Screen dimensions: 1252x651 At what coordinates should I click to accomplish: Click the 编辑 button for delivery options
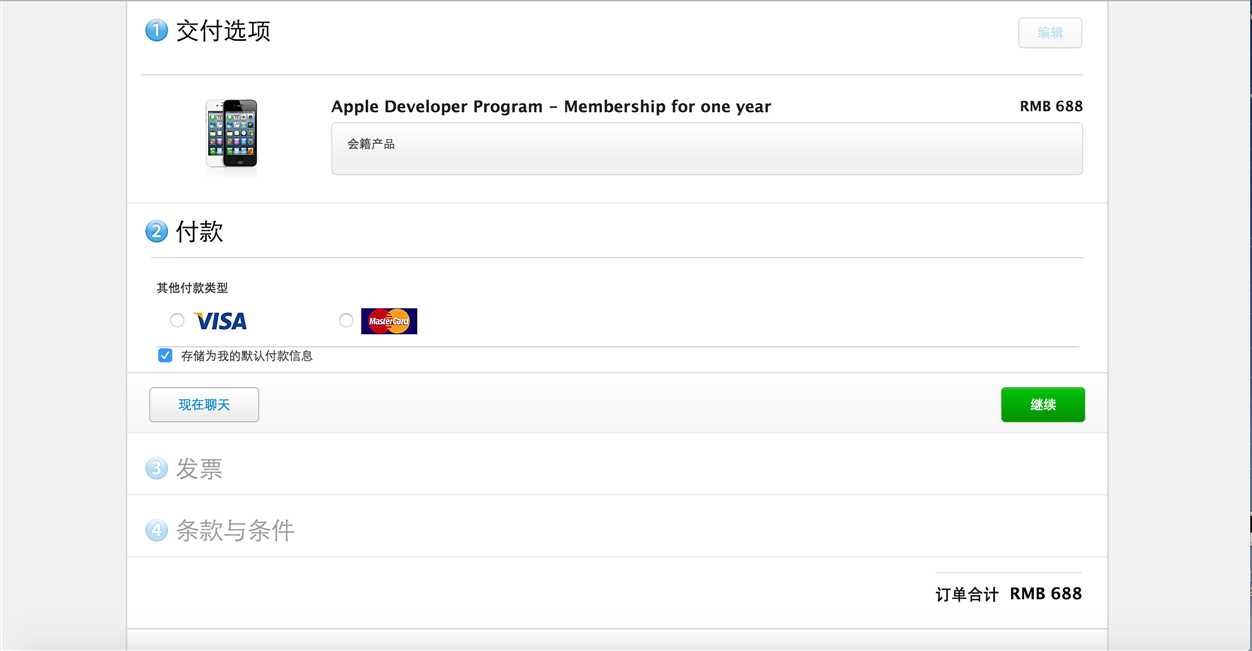pos(1050,32)
